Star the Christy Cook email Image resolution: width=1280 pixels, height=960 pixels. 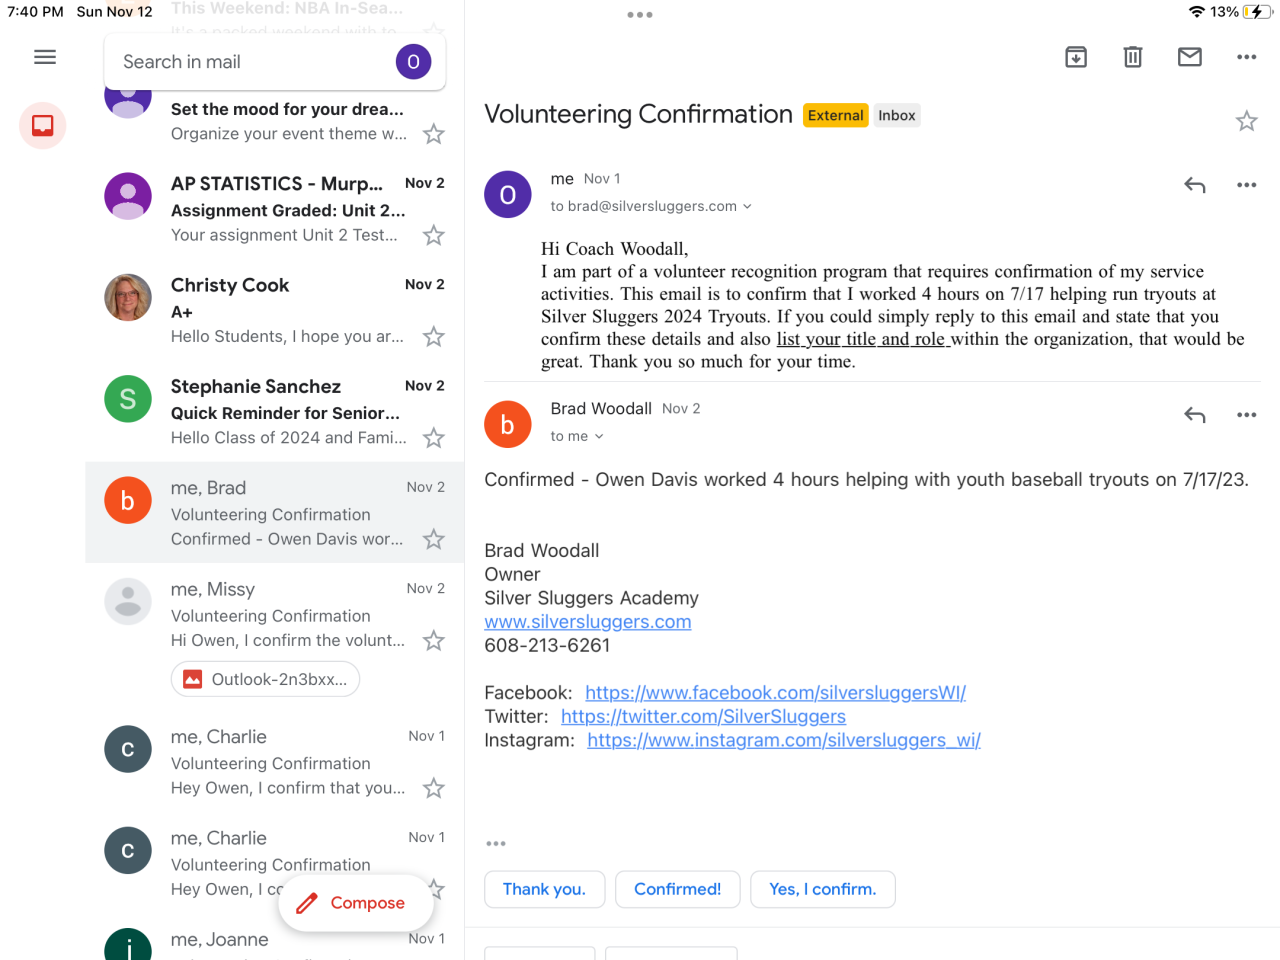(x=433, y=337)
